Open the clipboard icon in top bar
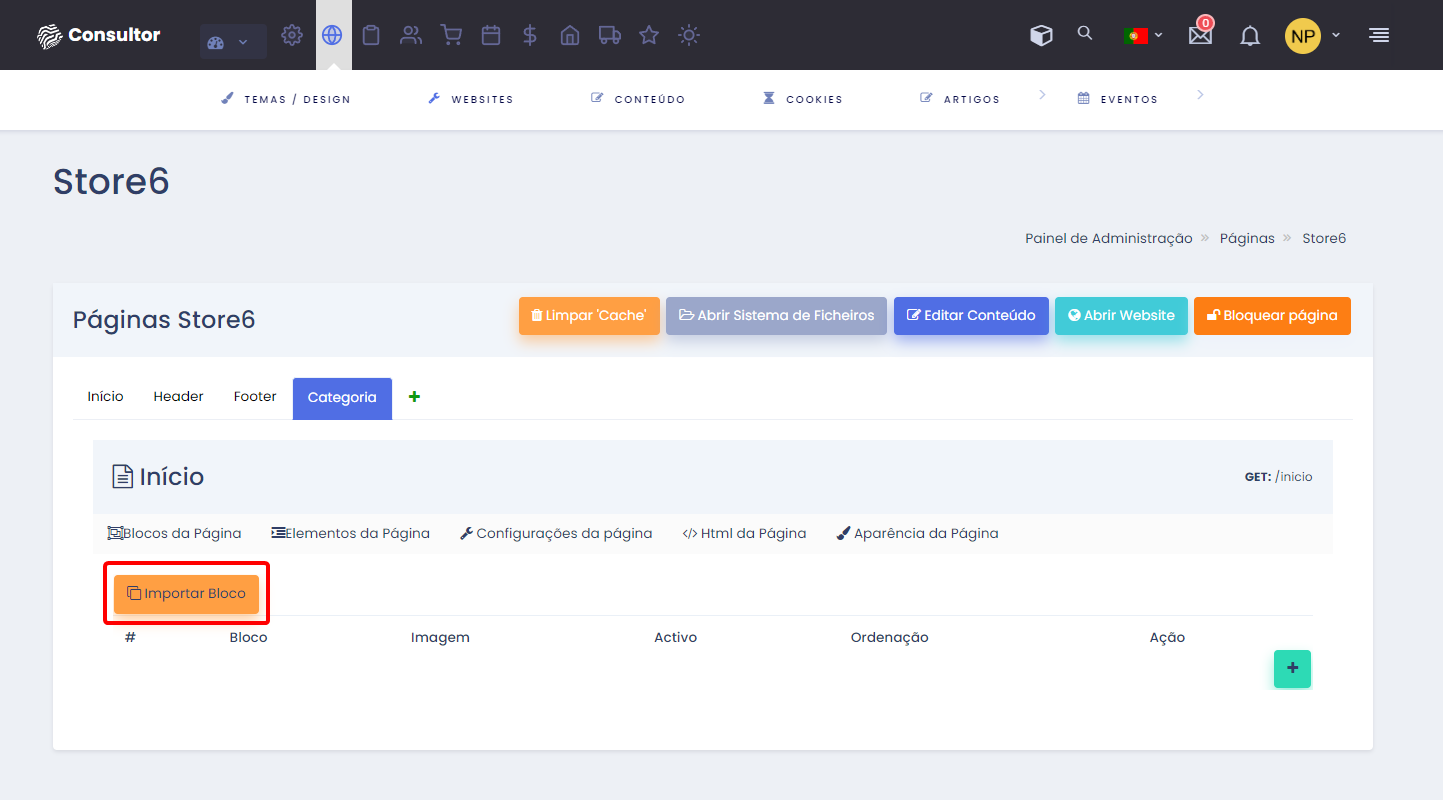Image resolution: width=1443 pixels, height=800 pixels. (371, 35)
